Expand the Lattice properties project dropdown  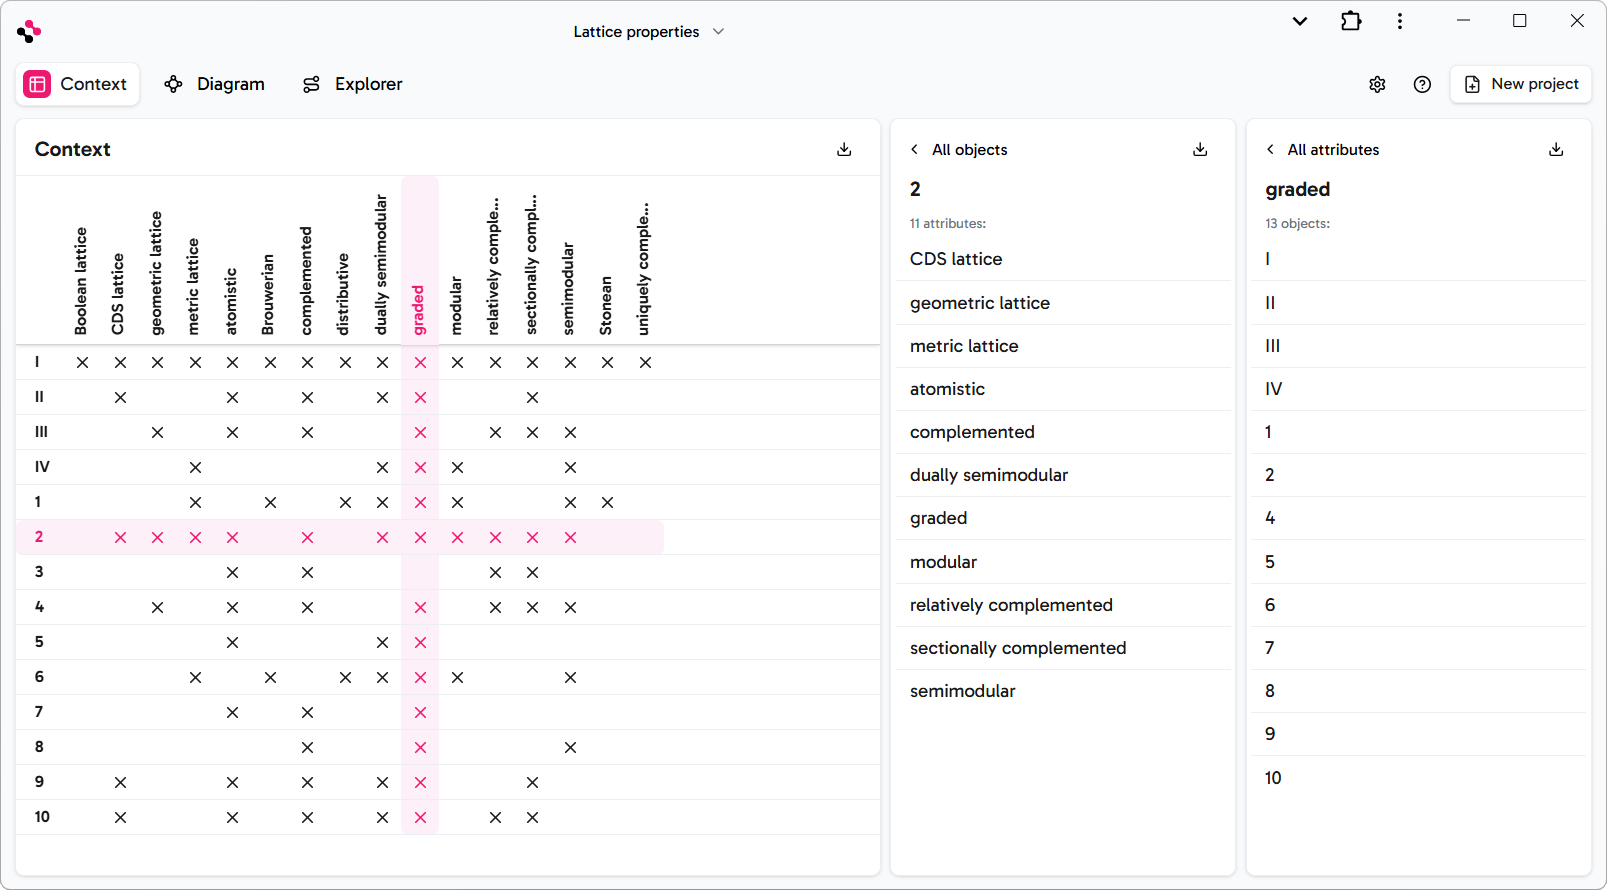coord(648,32)
